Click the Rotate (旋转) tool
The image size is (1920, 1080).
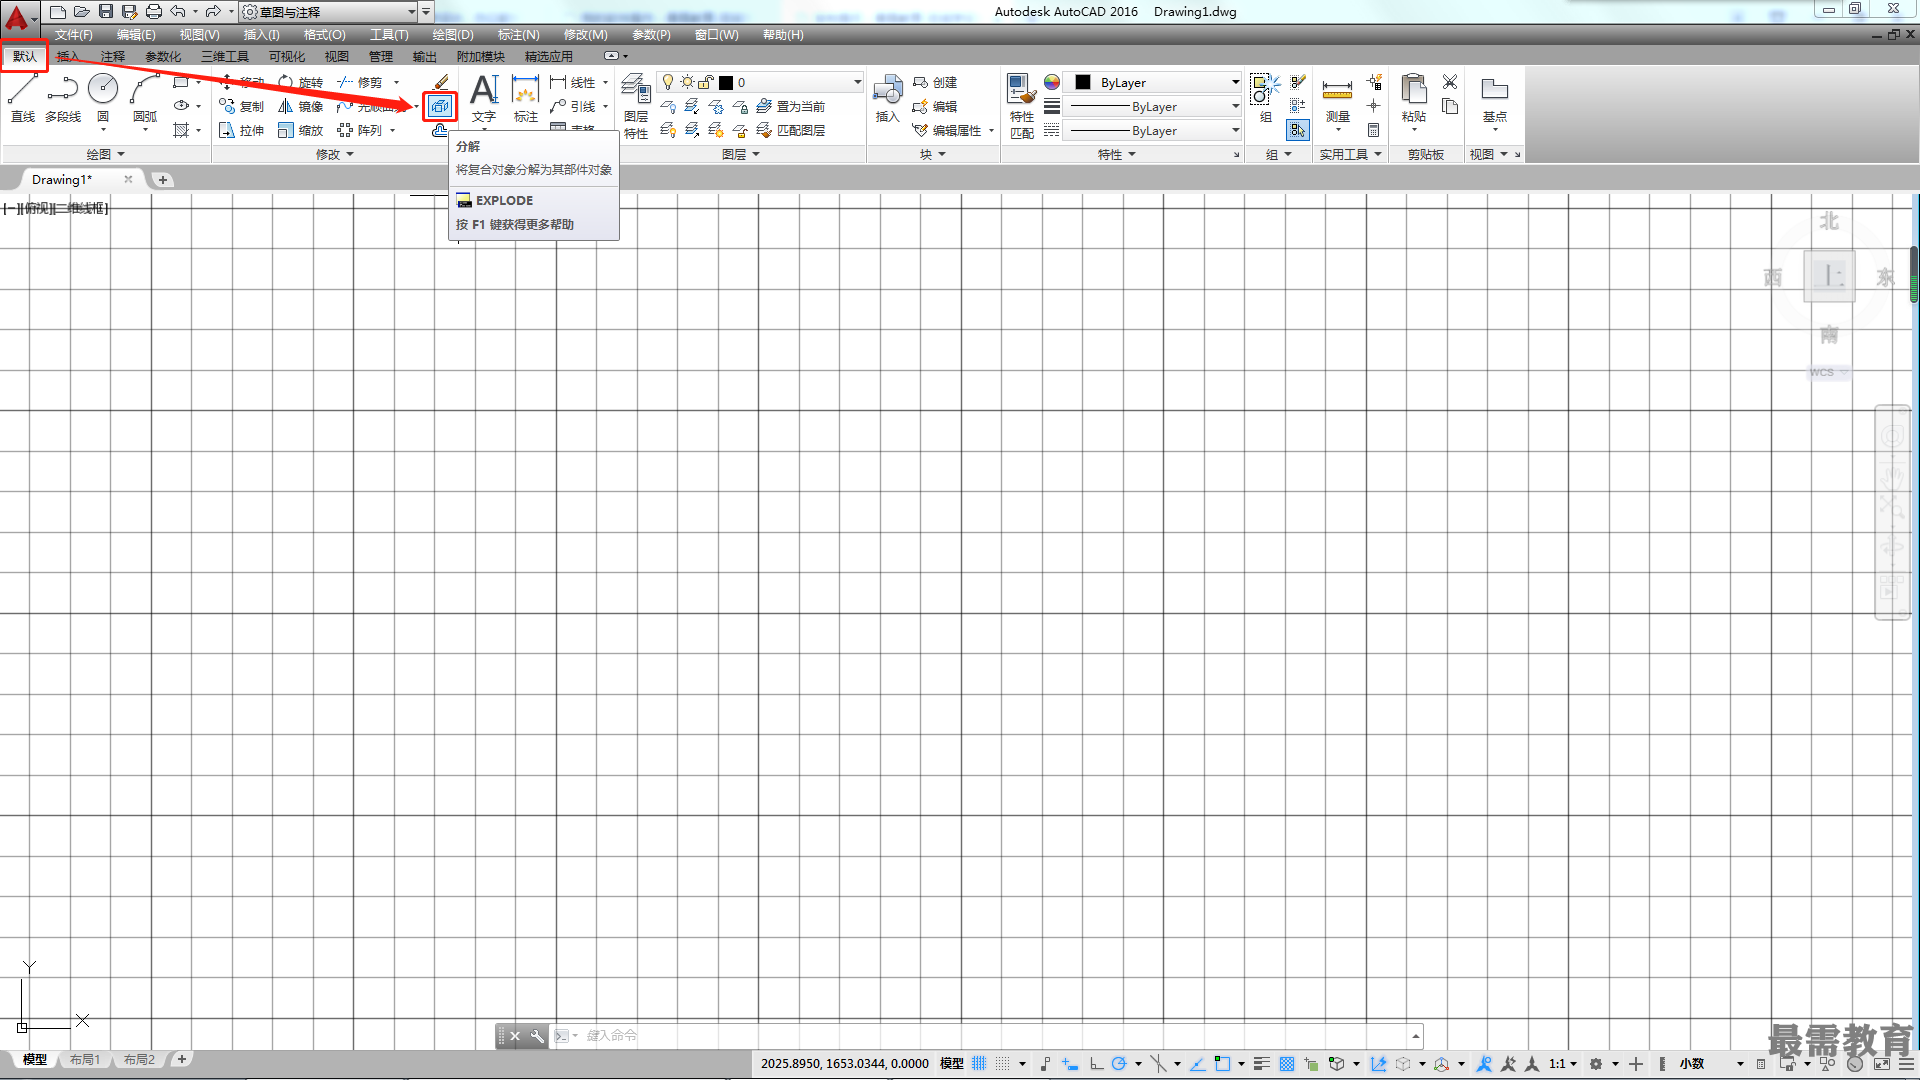click(x=301, y=82)
